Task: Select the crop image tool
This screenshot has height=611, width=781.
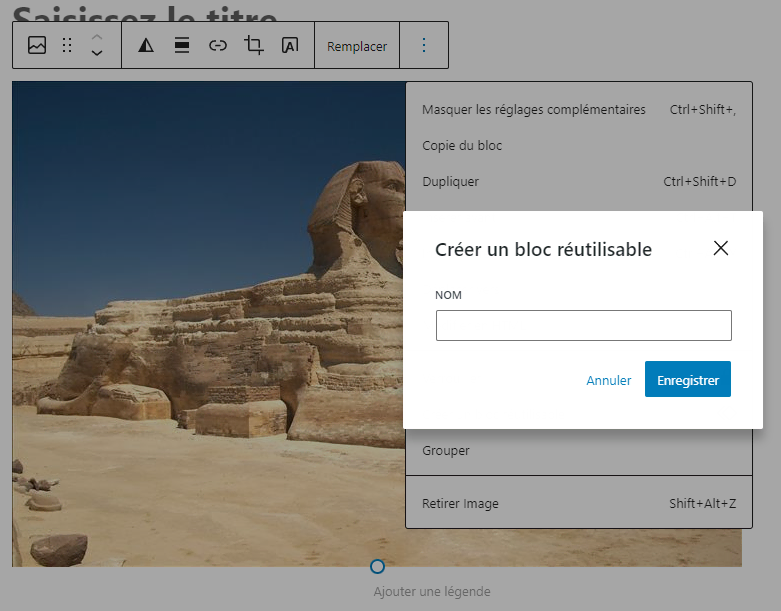Action: pos(254,45)
